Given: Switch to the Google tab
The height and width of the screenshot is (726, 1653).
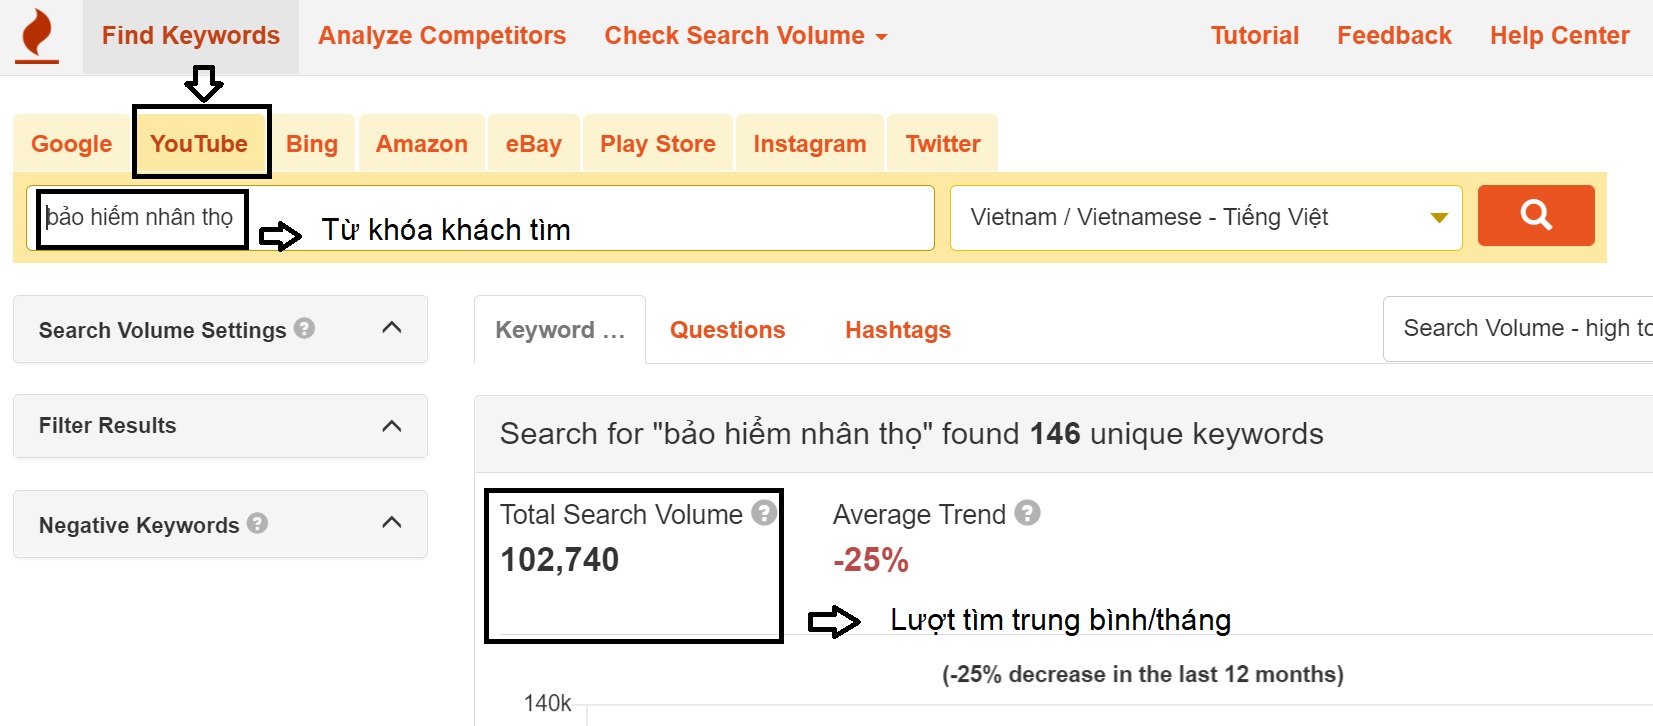Looking at the screenshot, I should pyautogui.click(x=70, y=143).
